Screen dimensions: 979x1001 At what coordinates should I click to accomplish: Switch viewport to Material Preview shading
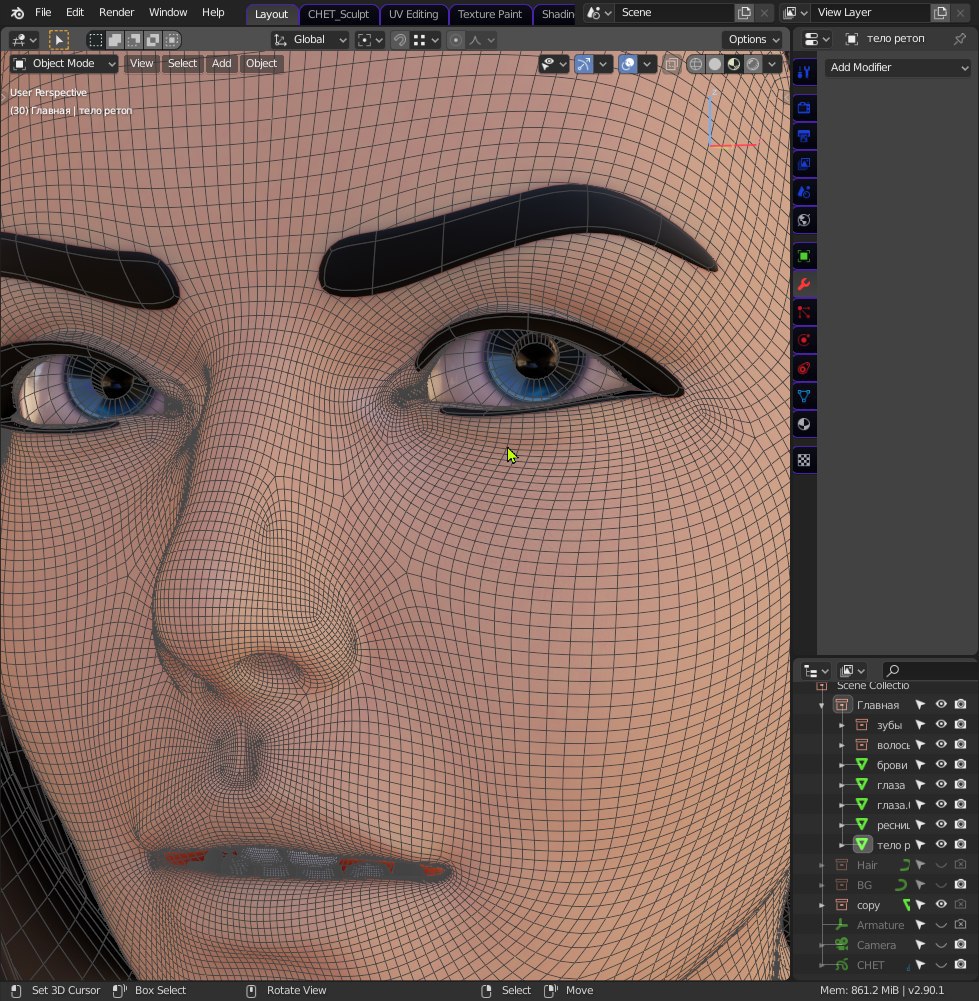[734, 64]
